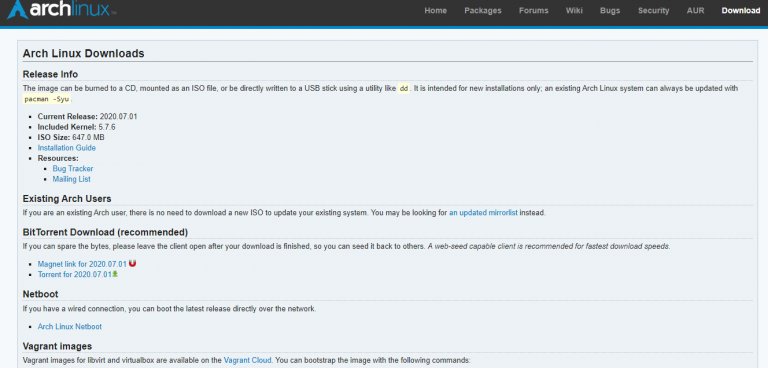Click 'BitTorrent Download (recommended)' heading

(x=105, y=232)
